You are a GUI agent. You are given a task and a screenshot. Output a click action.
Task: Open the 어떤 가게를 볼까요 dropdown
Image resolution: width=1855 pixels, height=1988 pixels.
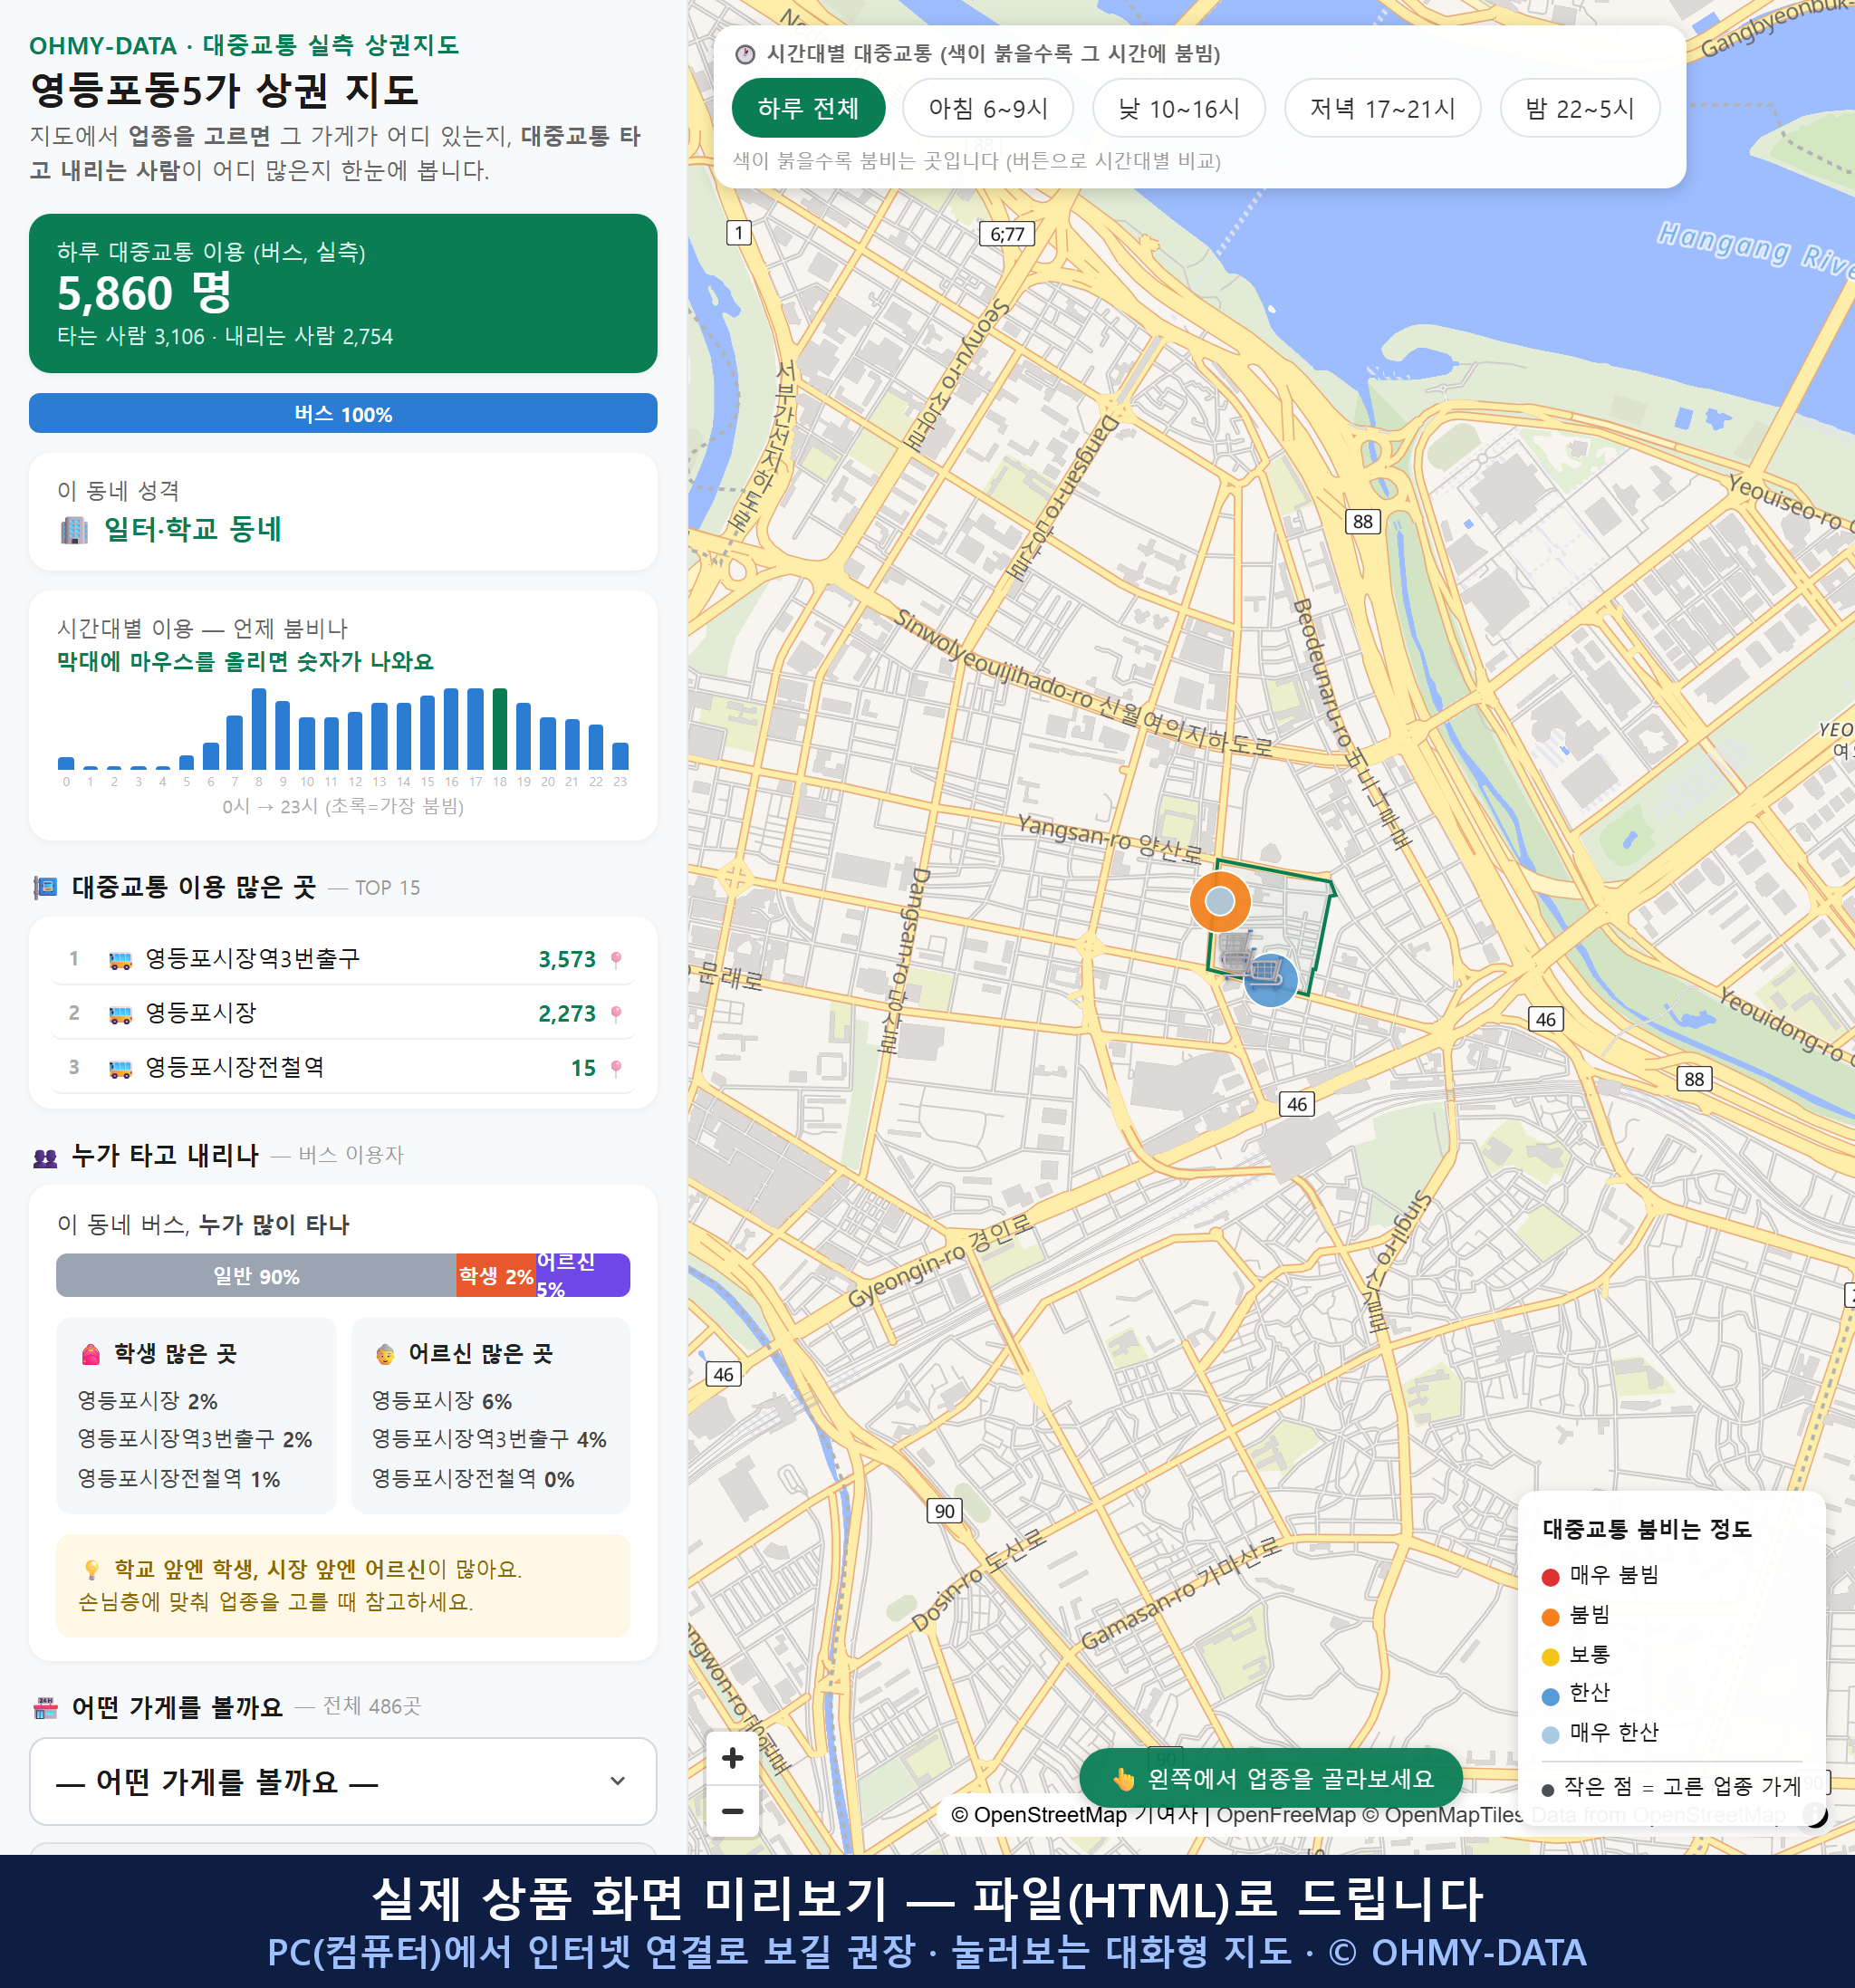(x=343, y=1781)
